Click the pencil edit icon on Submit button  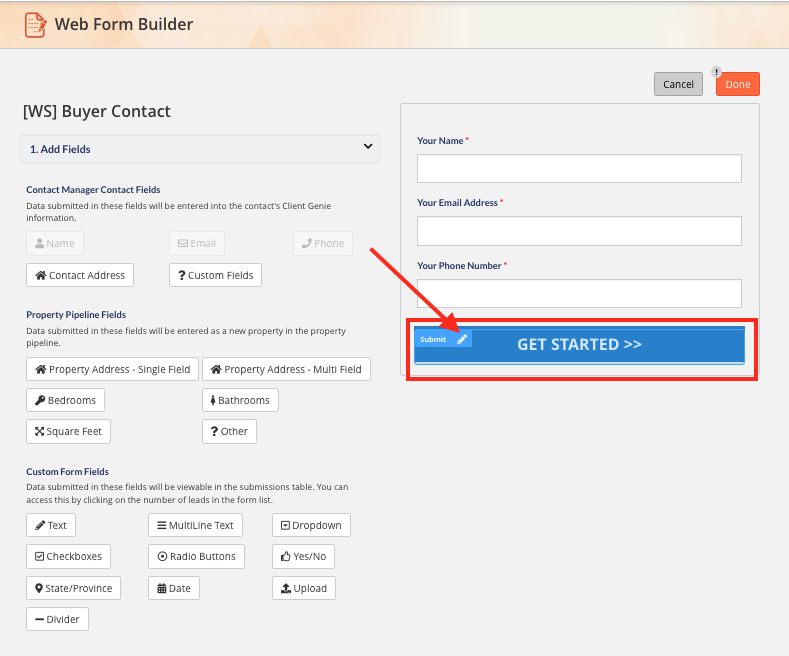click(462, 339)
